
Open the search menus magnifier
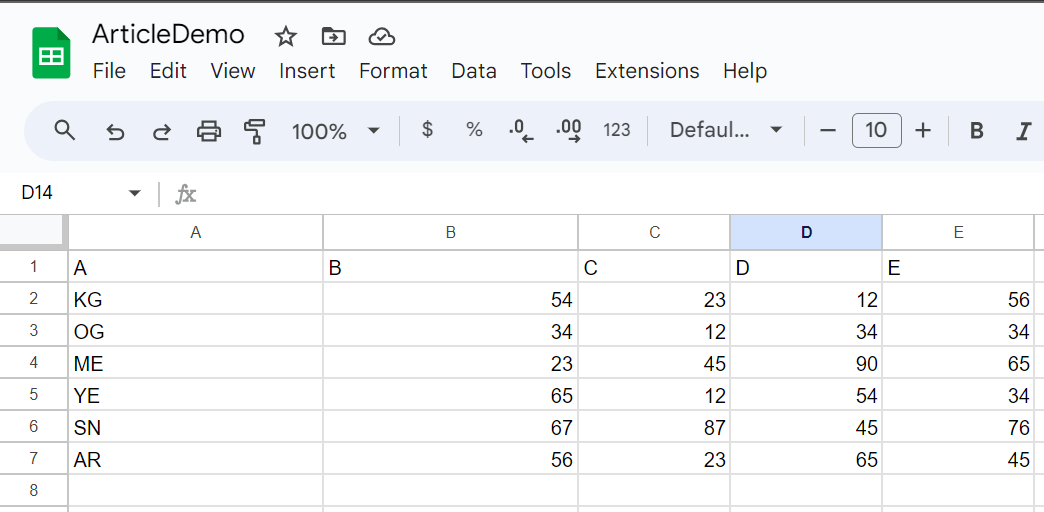tap(65, 130)
